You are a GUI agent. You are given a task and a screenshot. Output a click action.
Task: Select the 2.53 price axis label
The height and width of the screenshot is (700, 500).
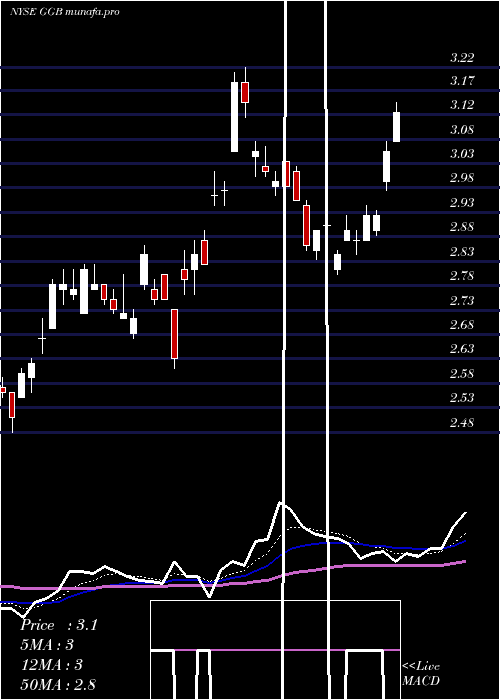462,397
